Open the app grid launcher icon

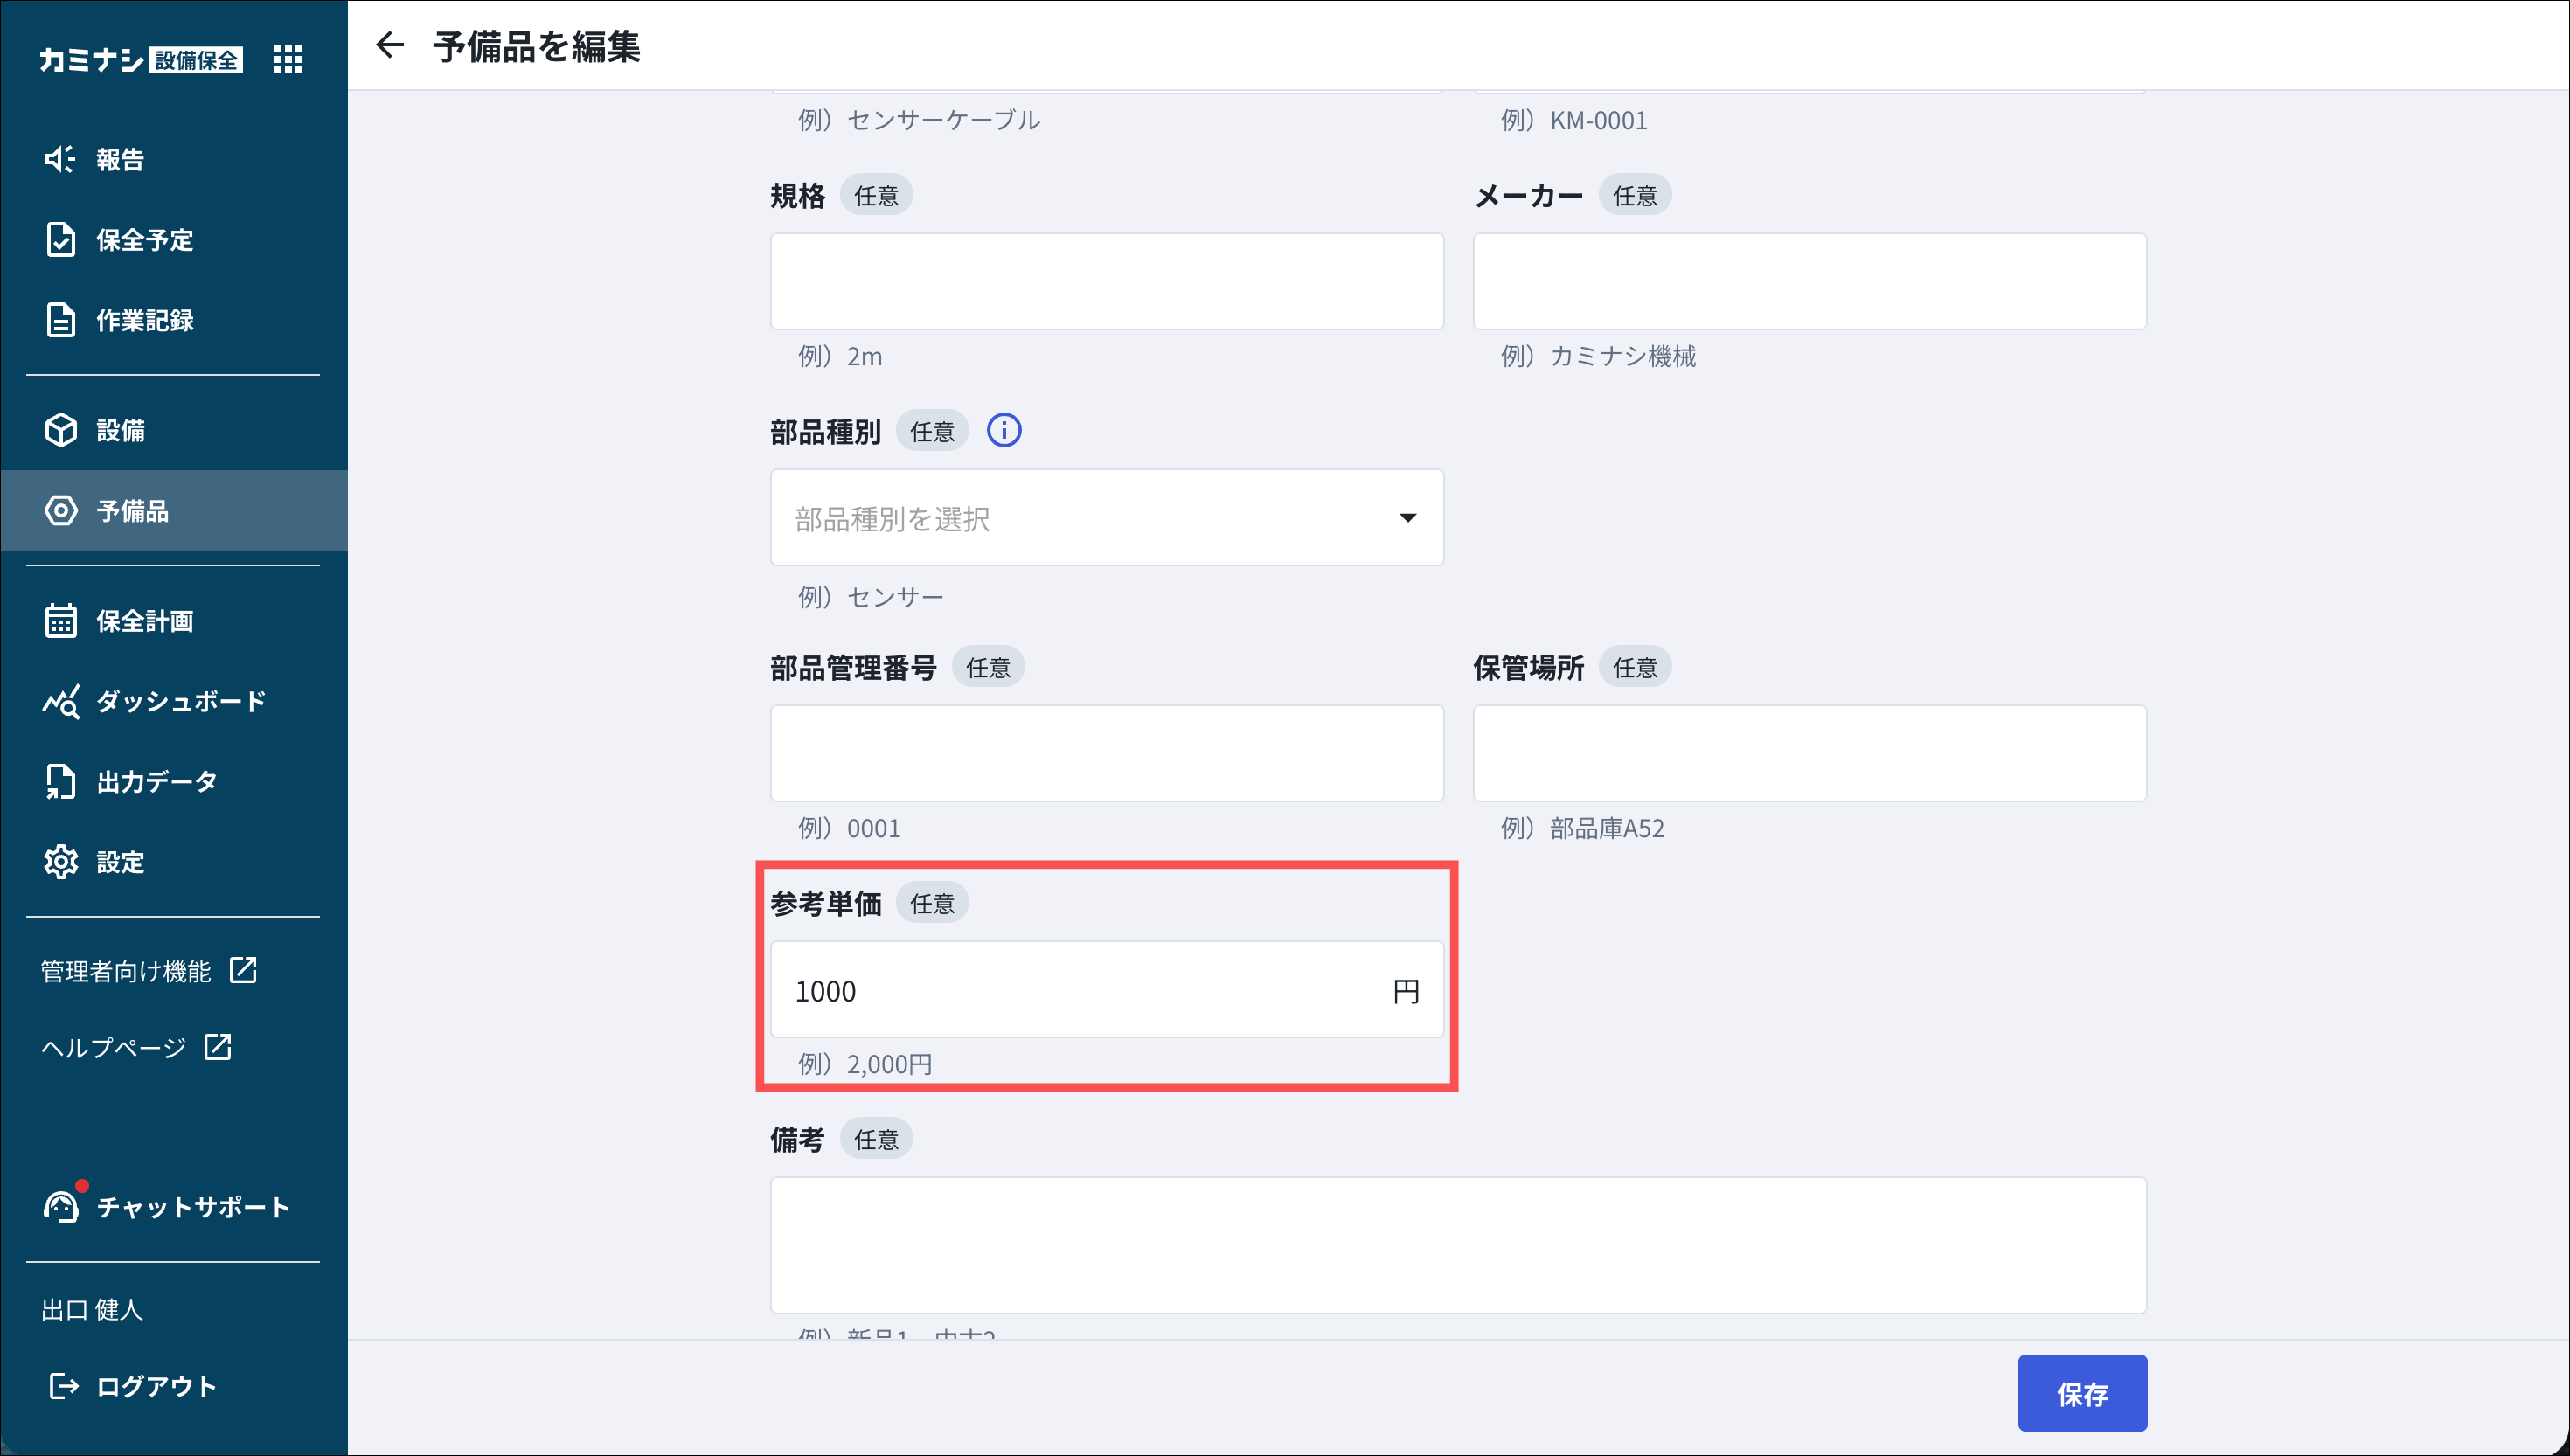(288, 60)
